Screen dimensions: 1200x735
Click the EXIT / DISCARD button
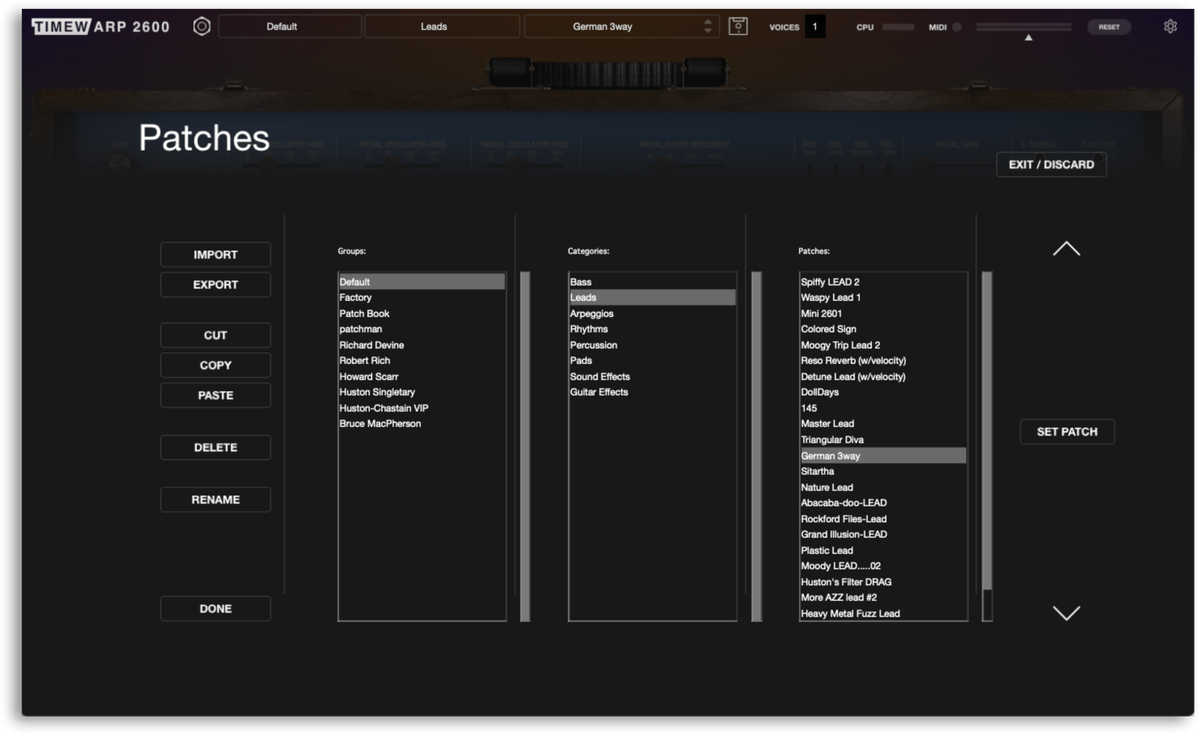click(1051, 165)
